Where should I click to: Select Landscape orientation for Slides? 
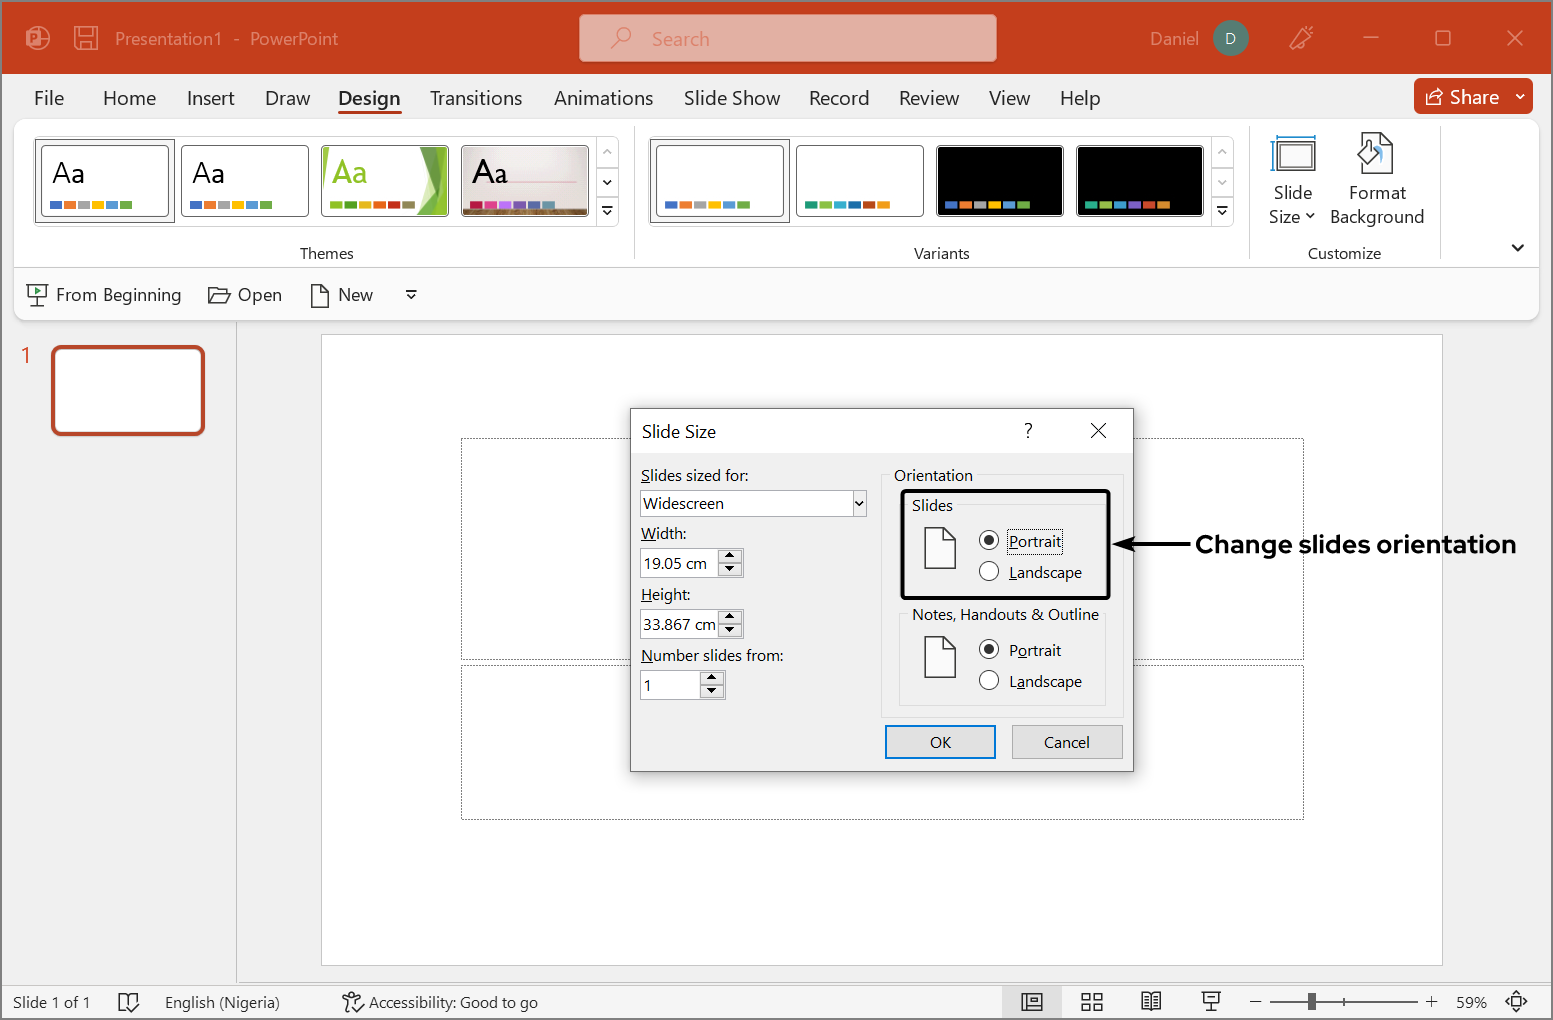pyautogui.click(x=989, y=572)
